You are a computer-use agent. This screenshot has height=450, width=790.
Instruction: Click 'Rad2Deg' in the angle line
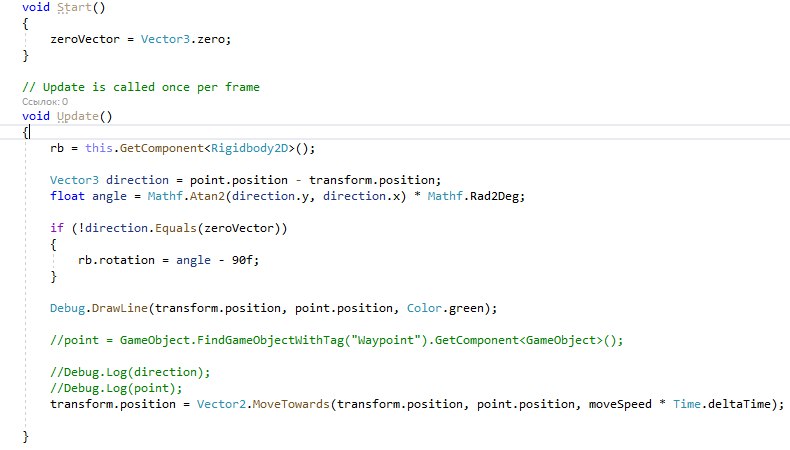pyautogui.click(x=494, y=196)
